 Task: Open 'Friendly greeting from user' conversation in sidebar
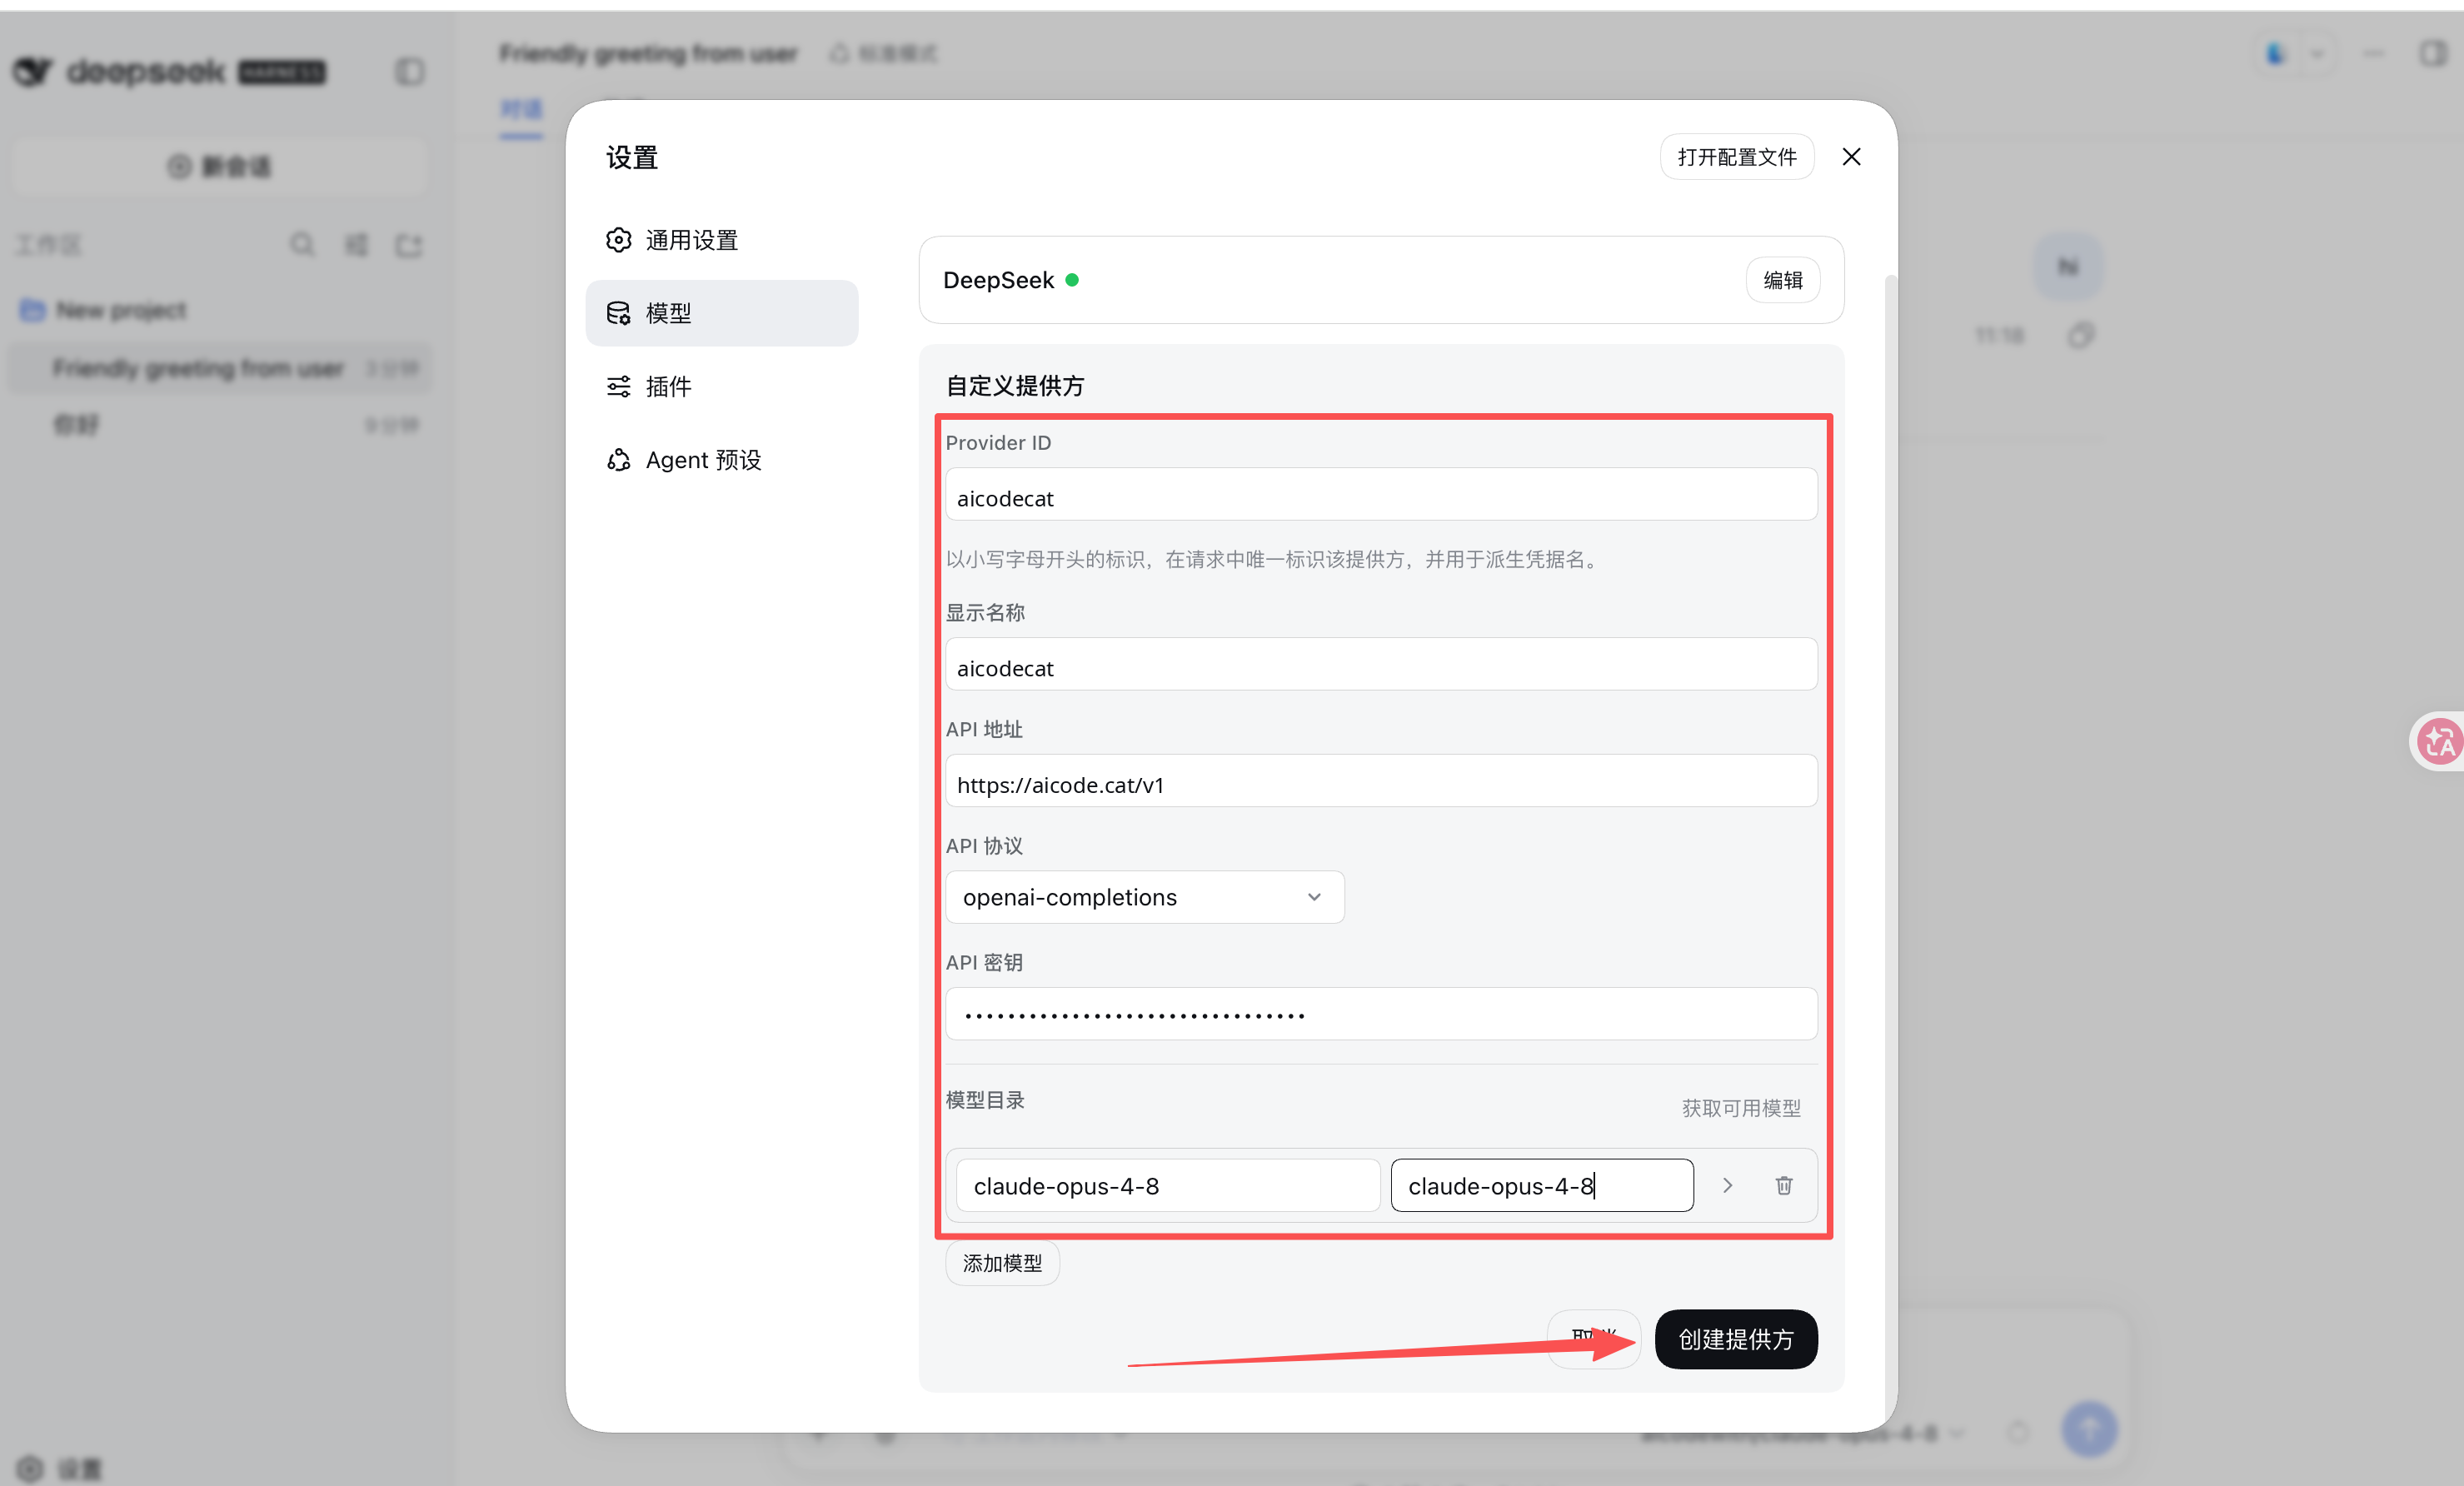click(x=220, y=368)
